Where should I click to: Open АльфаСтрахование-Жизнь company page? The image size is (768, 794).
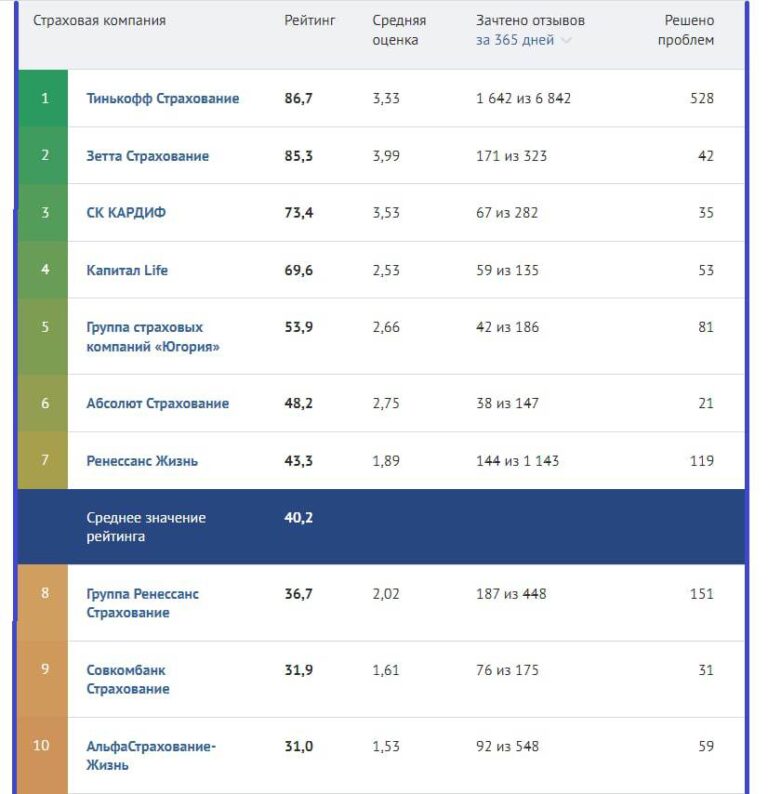(x=151, y=756)
